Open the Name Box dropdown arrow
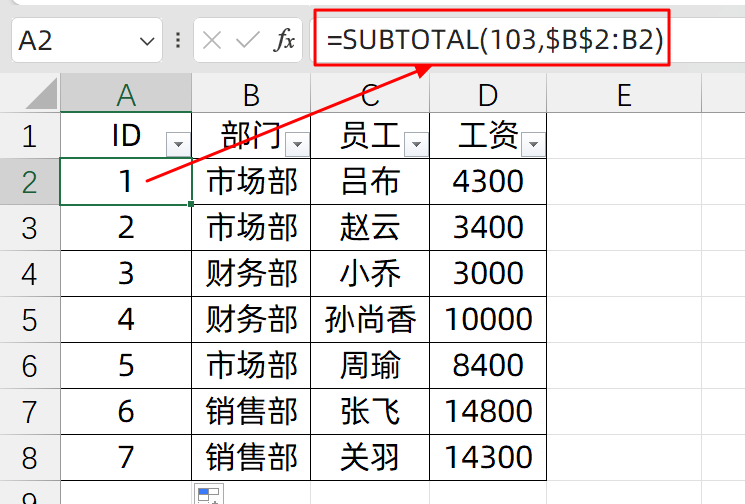Image resolution: width=745 pixels, height=504 pixels. point(147,41)
